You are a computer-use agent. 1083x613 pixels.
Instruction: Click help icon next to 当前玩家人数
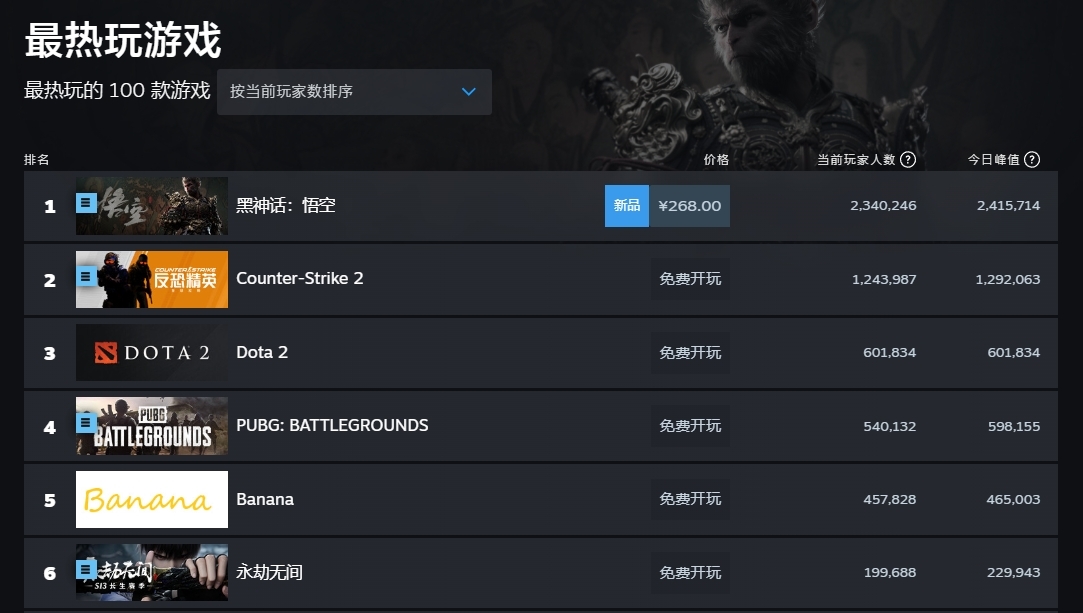pos(908,159)
